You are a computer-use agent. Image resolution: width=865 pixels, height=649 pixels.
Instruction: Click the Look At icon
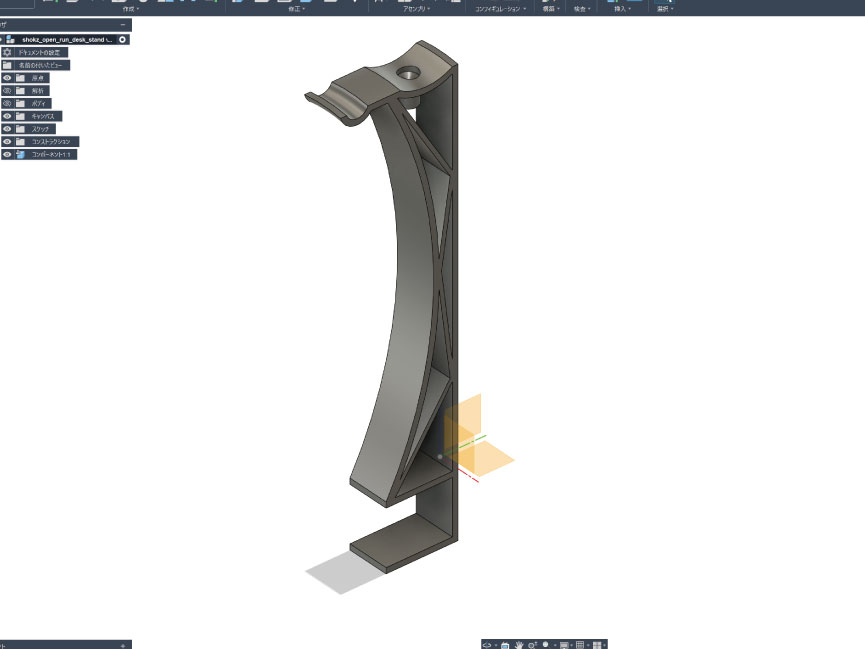point(505,645)
